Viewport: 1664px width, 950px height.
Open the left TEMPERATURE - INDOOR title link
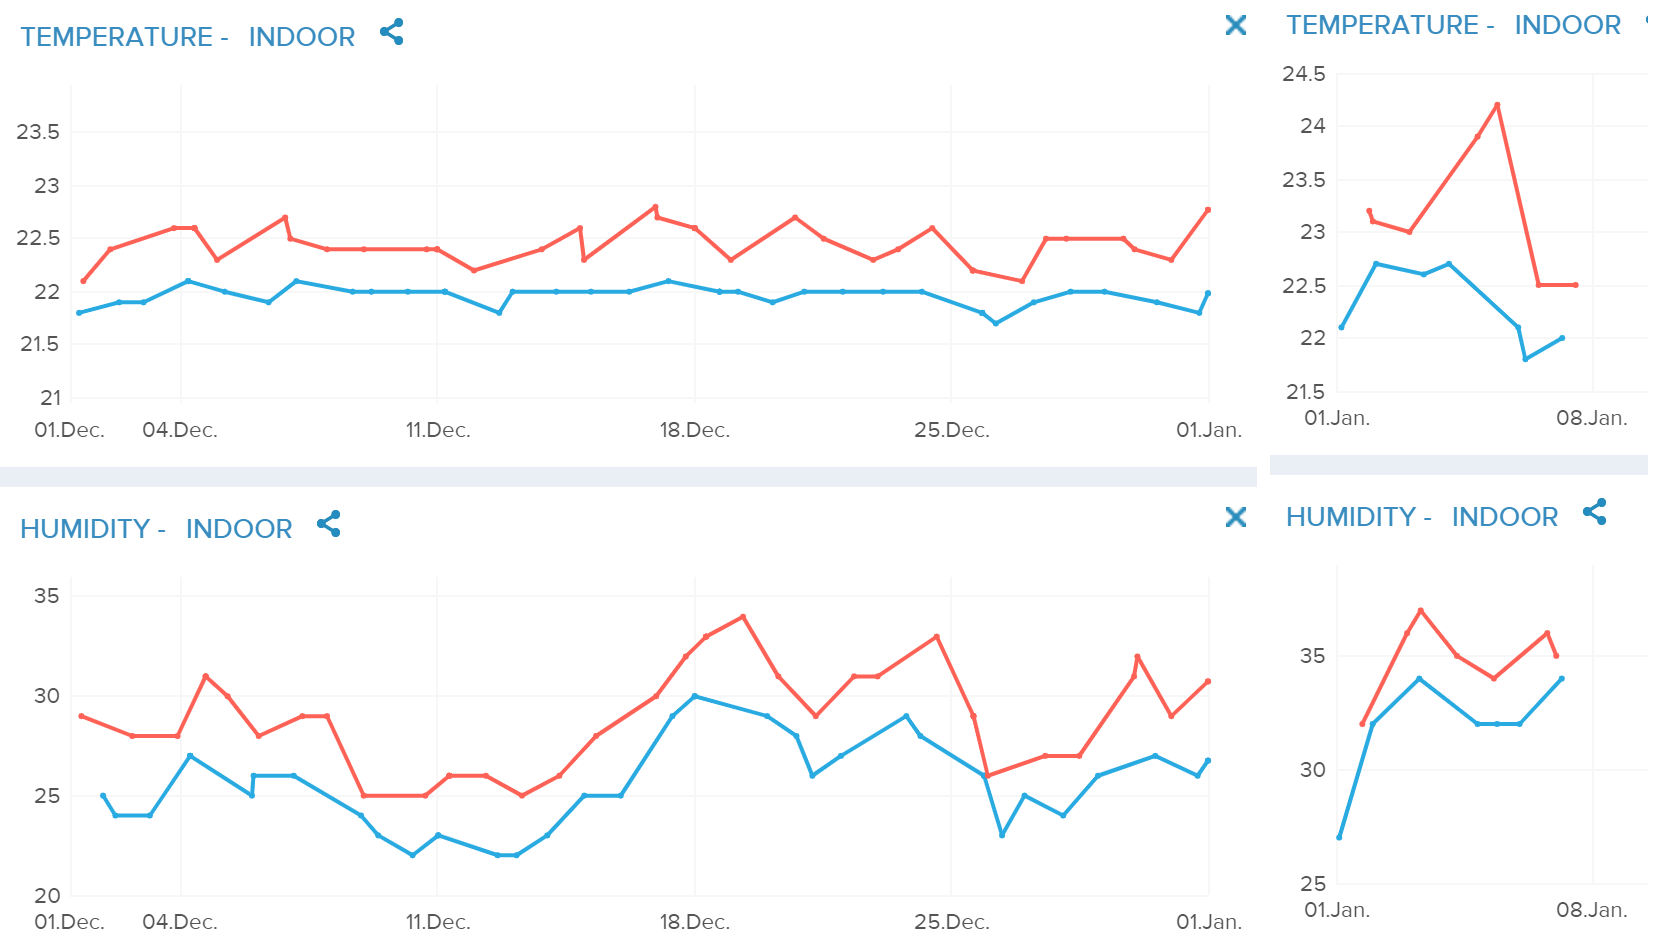coord(188,37)
